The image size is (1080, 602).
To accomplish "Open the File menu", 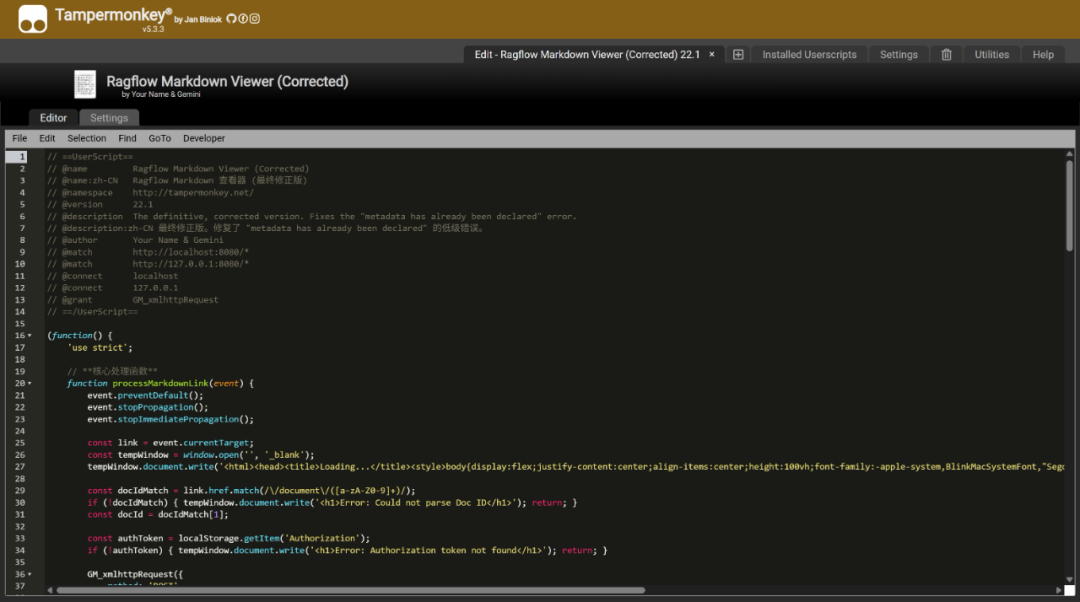I will pos(20,138).
